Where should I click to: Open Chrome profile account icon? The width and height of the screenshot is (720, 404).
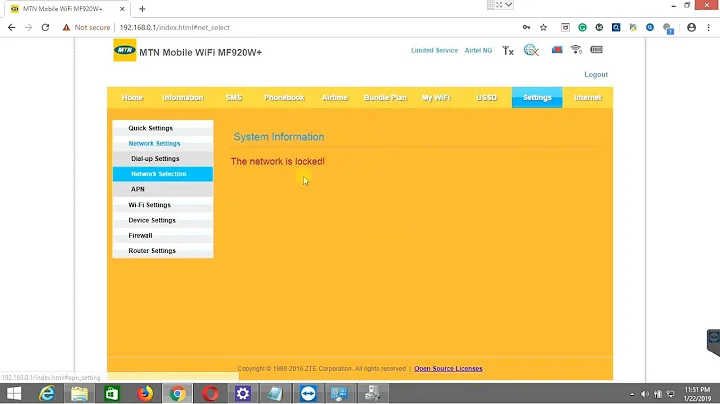point(691,28)
